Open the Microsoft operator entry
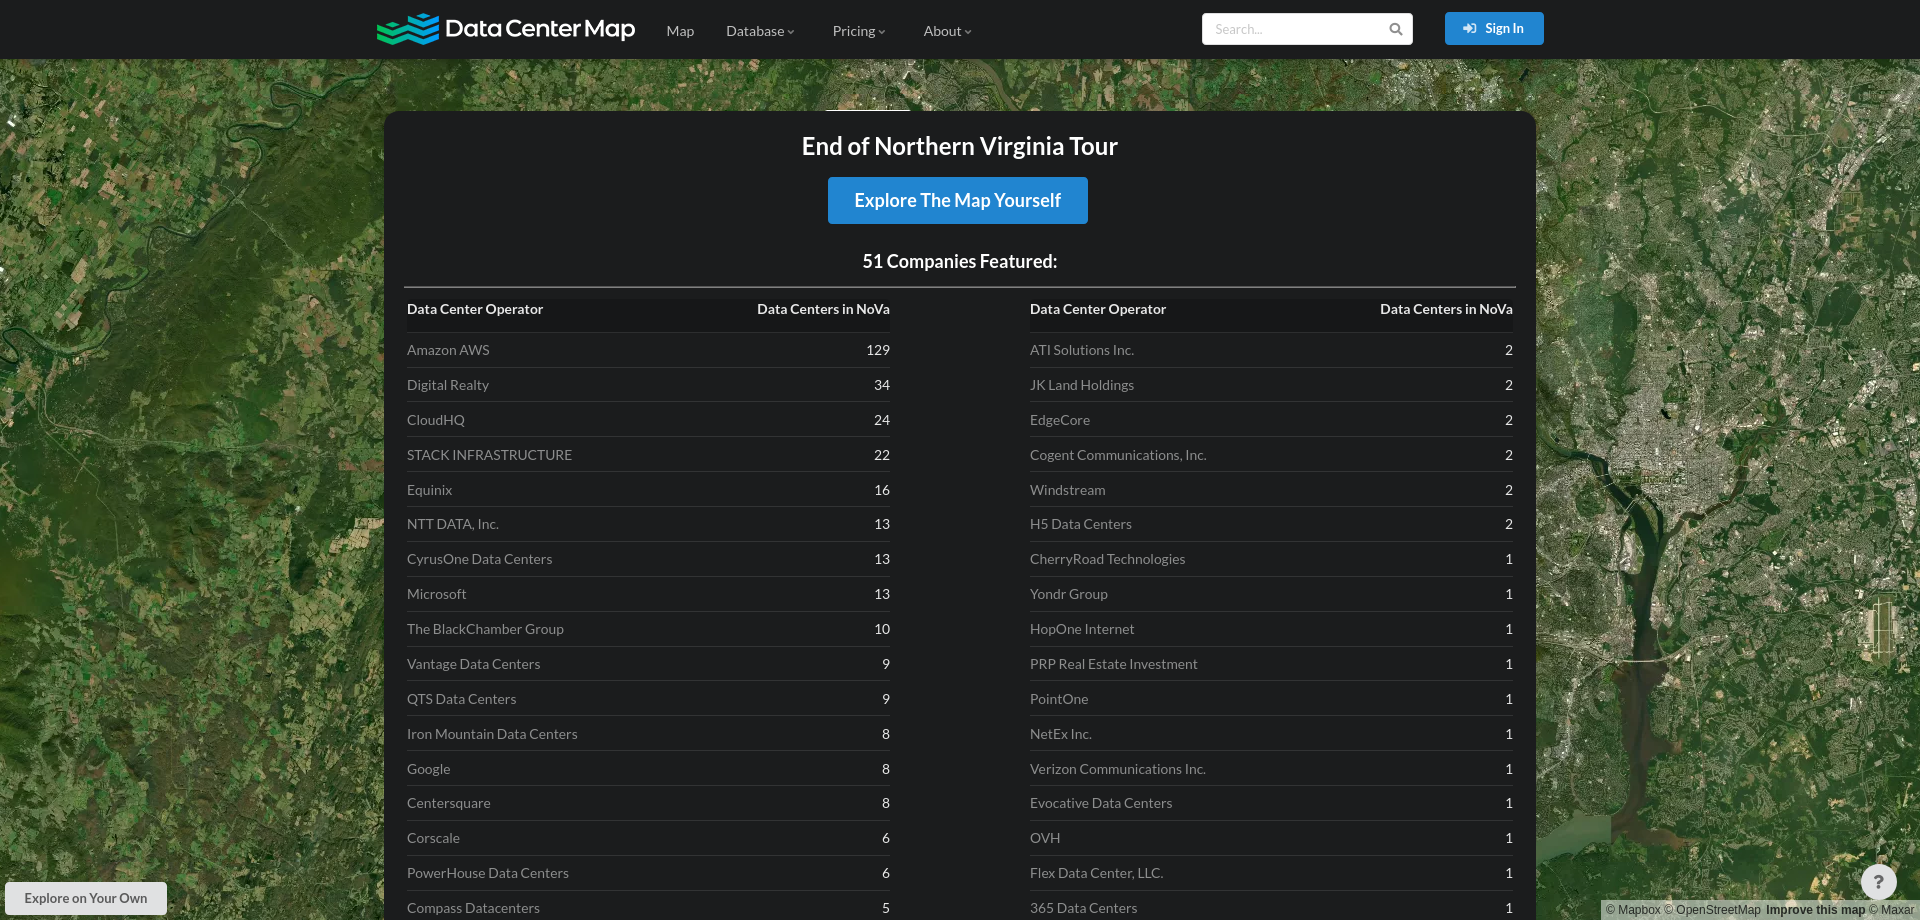The width and height of the screenshot is (1920, 920). [436, 594]
